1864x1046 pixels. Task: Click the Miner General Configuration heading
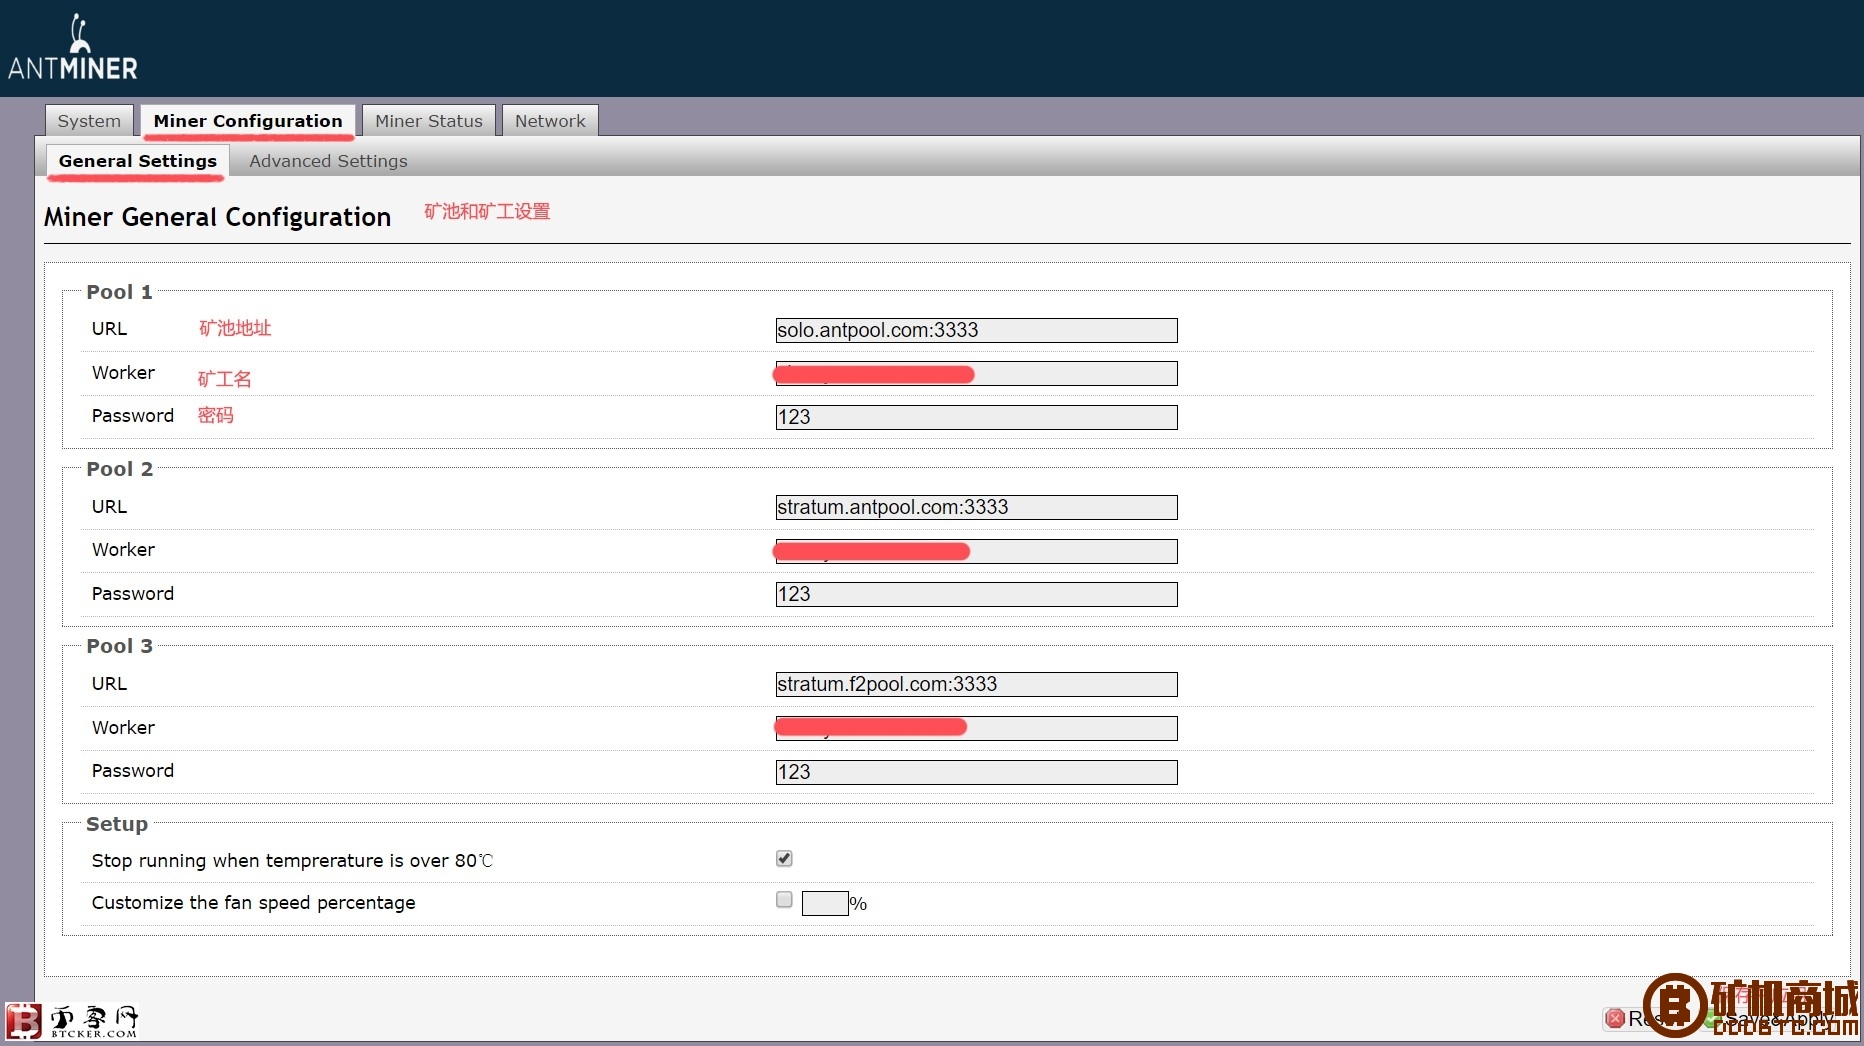click(217, 217)
